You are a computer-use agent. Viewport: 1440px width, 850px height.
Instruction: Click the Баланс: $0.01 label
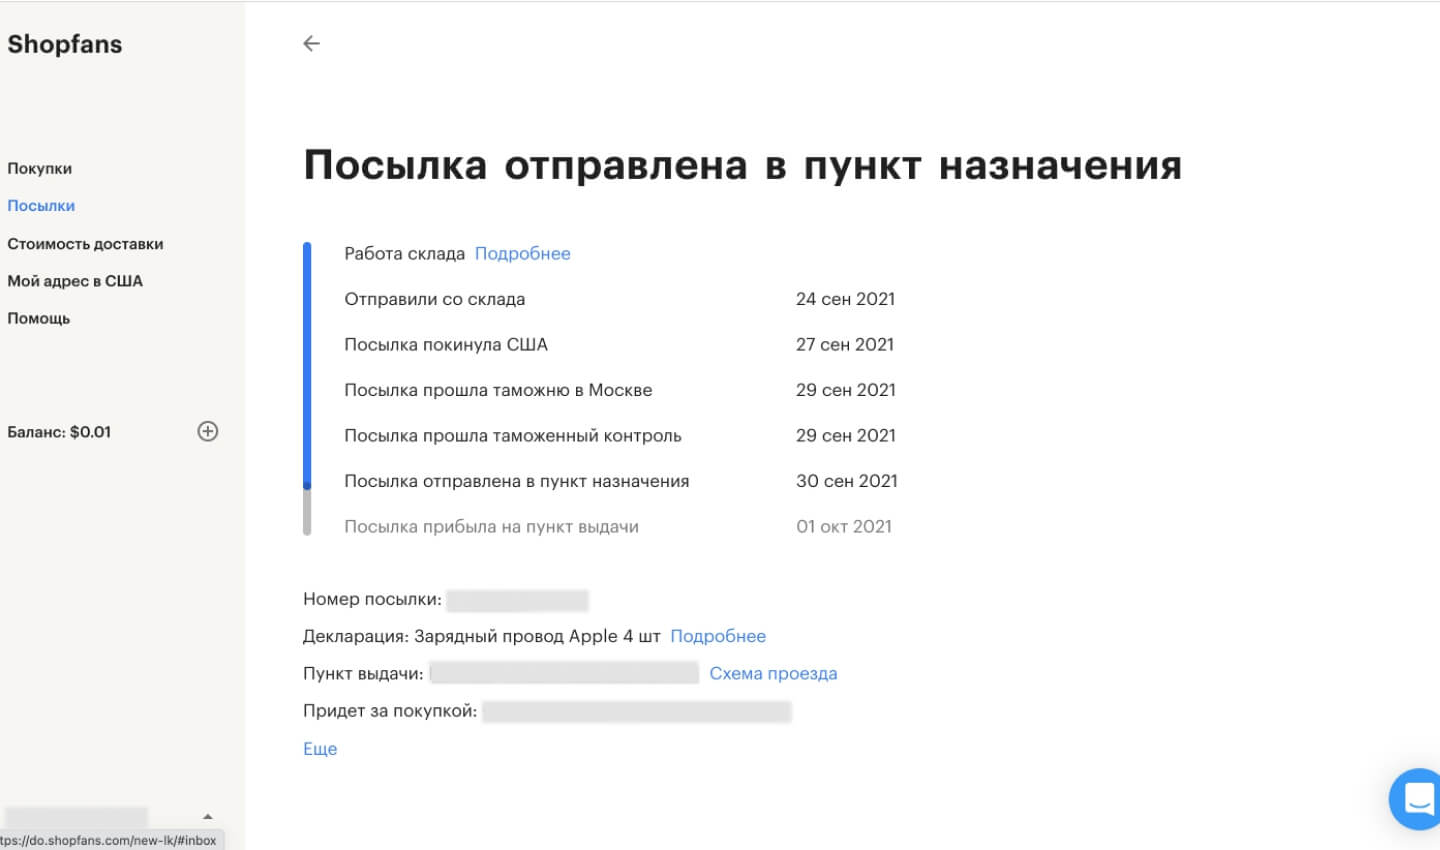[59, 432]
